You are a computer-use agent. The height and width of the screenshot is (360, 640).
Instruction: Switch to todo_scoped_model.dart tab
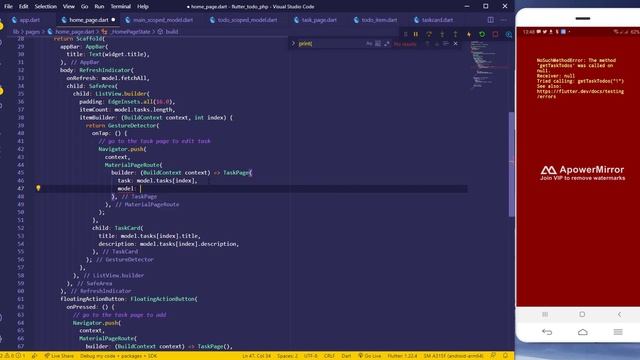point(246,20)
